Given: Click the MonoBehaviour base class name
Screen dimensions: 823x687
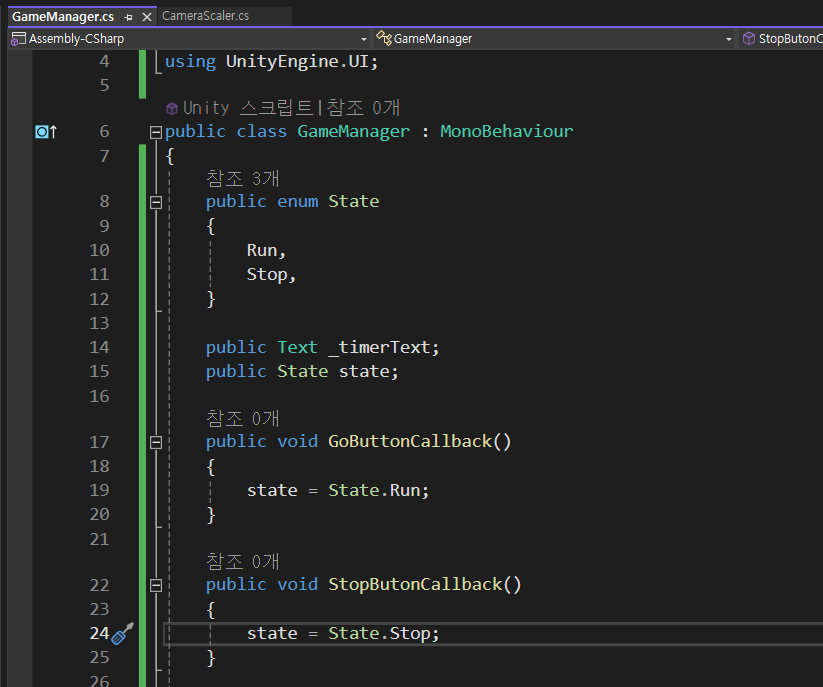Looking at the screenshot, I should coord(507,131).
